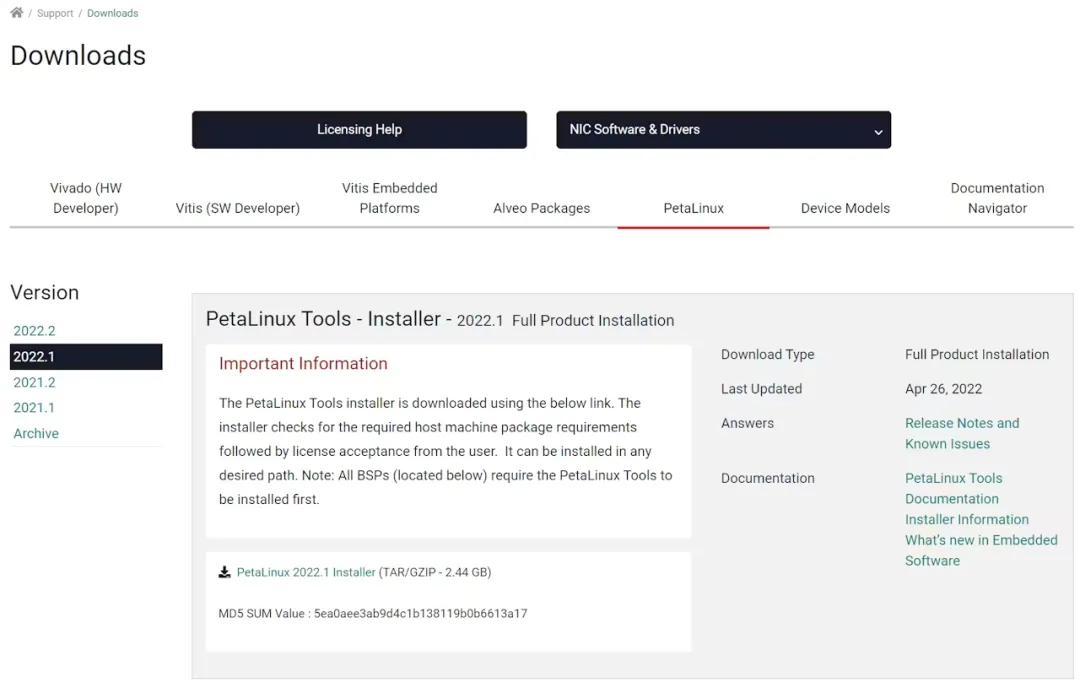Click the 'Download Type' label
The image size is (1080, 683).
[x=767, y=354]
